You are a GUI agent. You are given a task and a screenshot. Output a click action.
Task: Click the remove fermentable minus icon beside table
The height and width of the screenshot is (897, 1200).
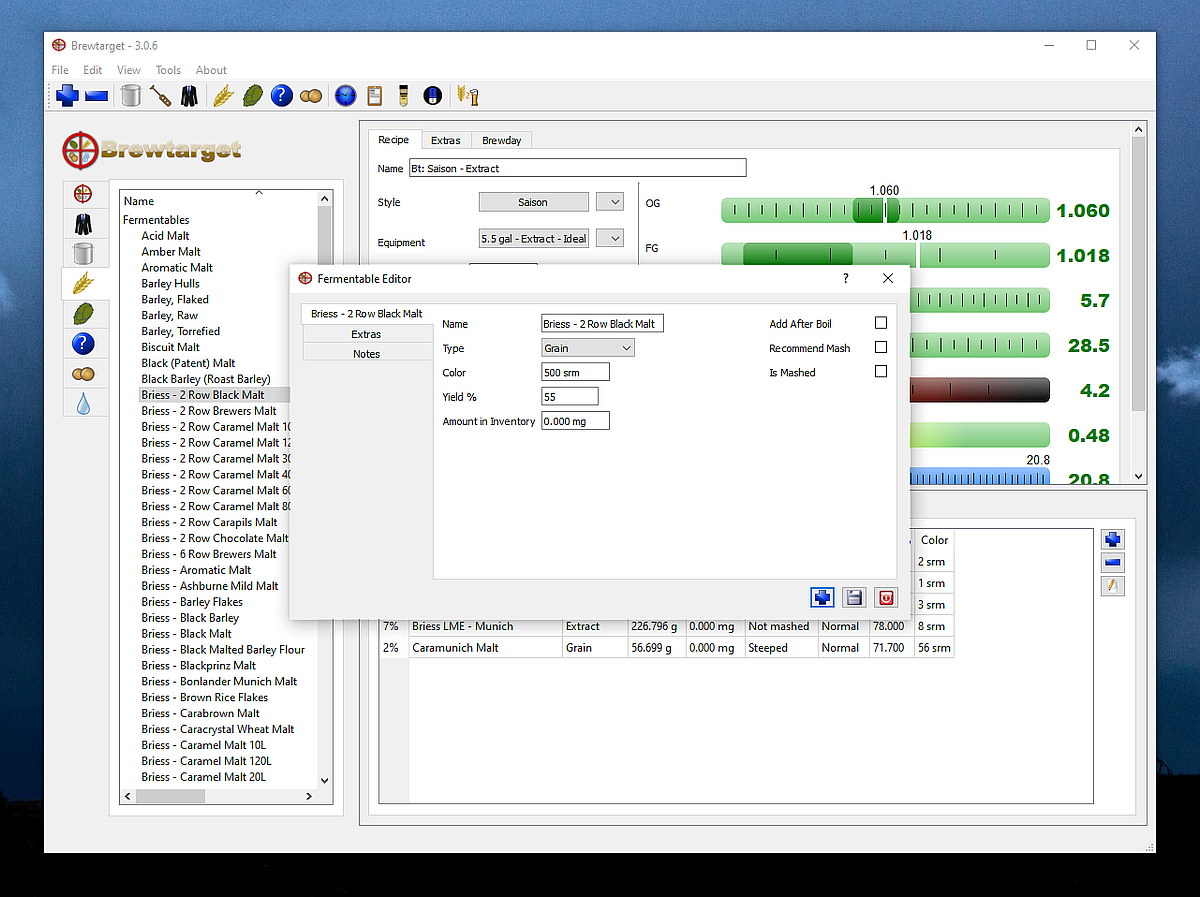(x=1113, y=563)
